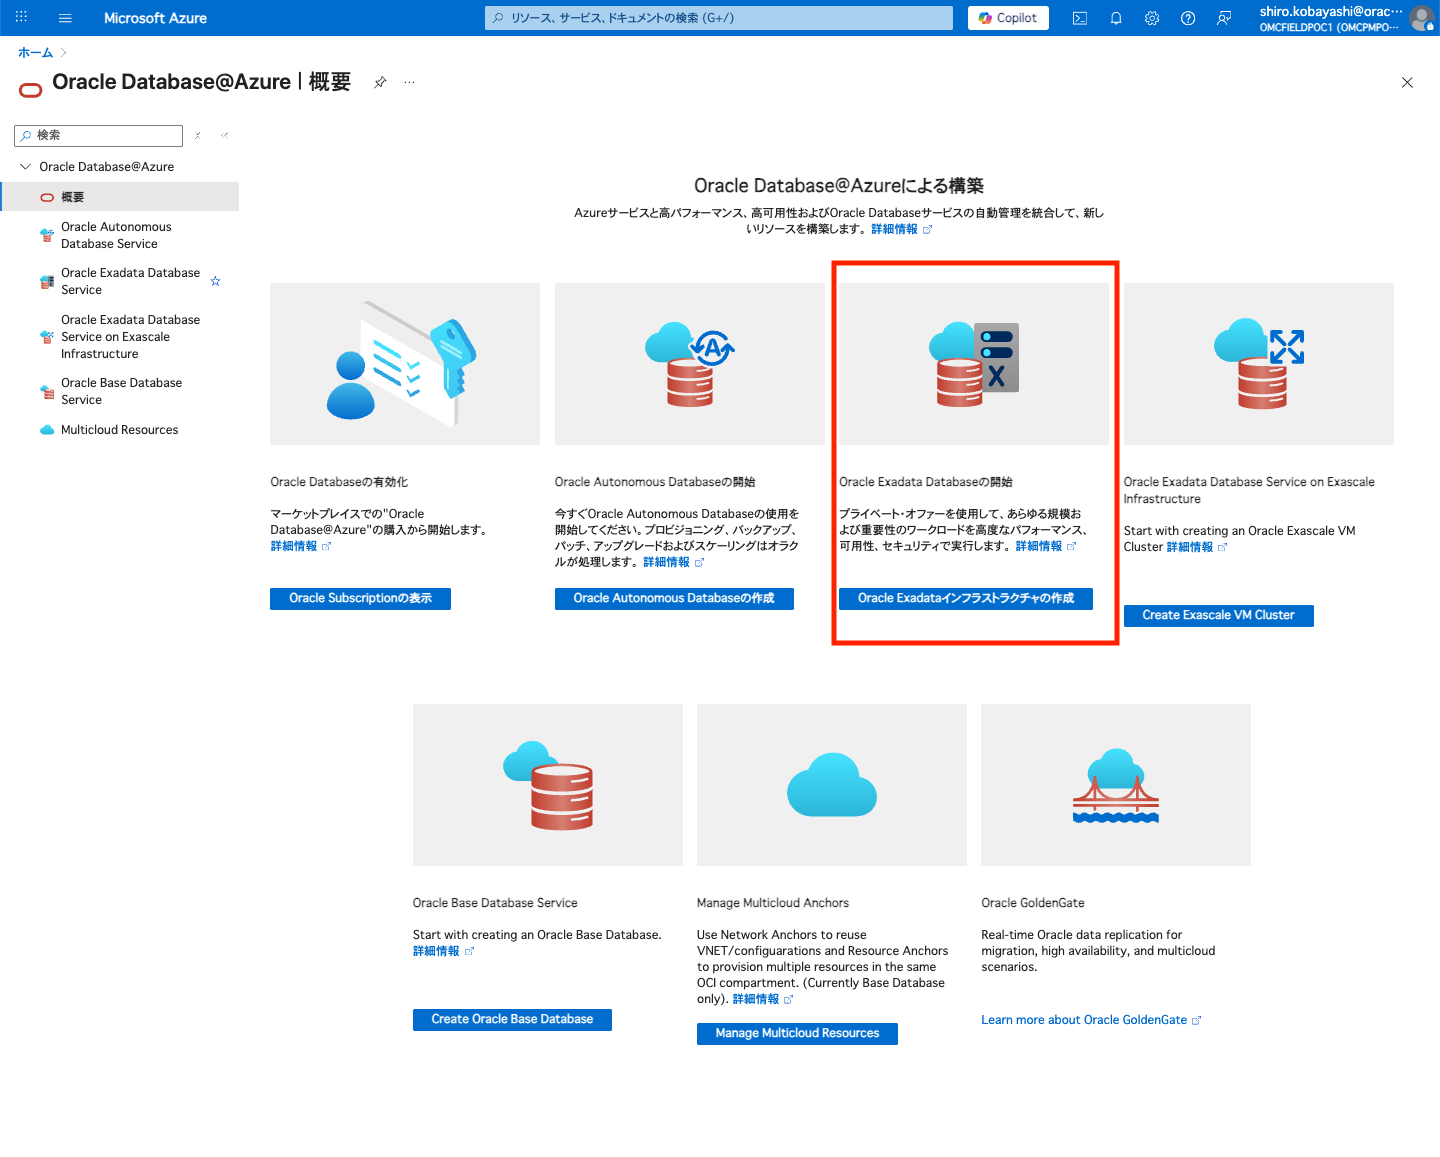Go to ホーム breadcrumb link
1440x1157 pixels.
(x=35, y=52)
